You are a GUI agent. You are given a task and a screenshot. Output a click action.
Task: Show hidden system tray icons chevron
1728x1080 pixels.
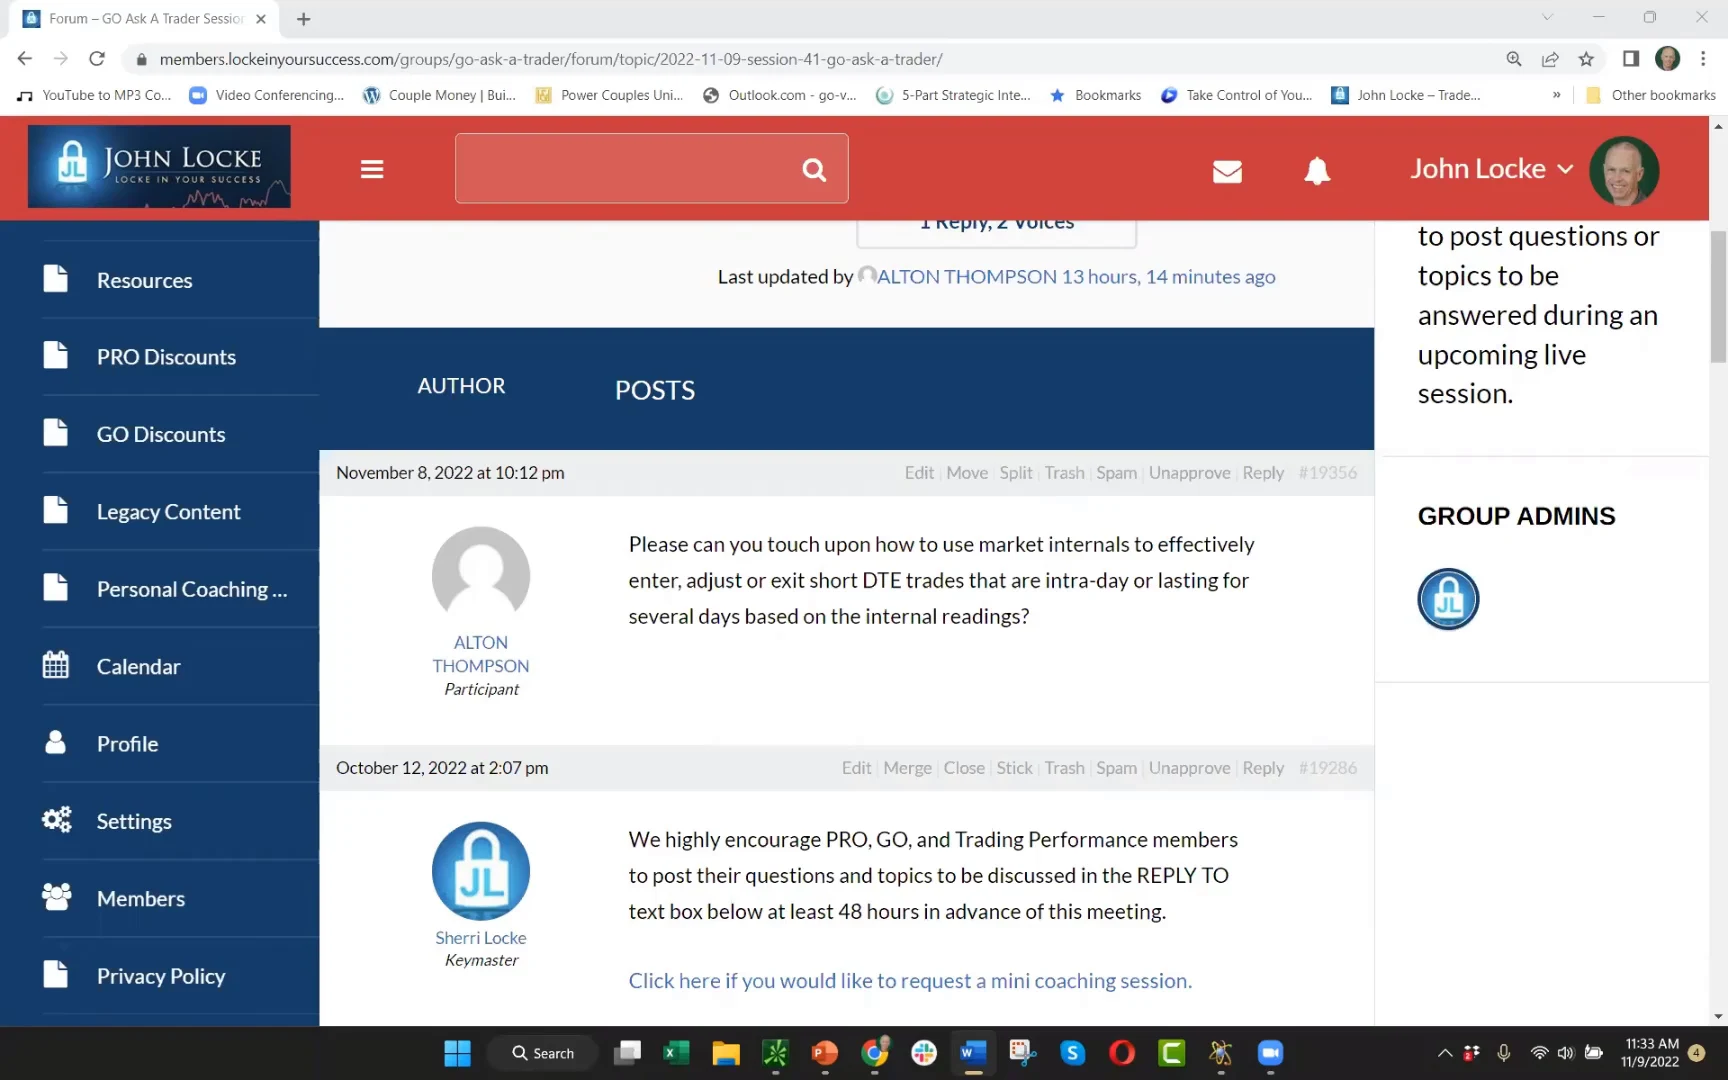click(1444, 1053)
